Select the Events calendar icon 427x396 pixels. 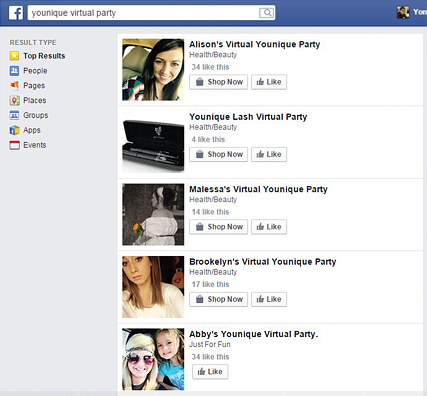click(14, 145)
